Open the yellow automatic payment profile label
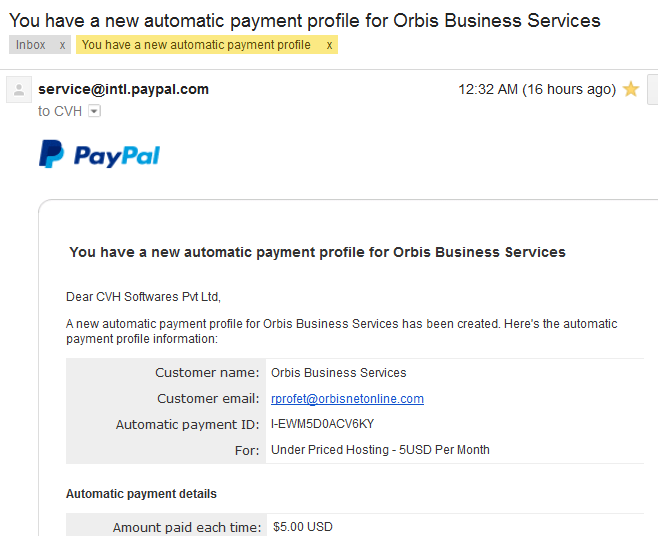This screenshot has width=658, height=536. [x=196, y=45]
